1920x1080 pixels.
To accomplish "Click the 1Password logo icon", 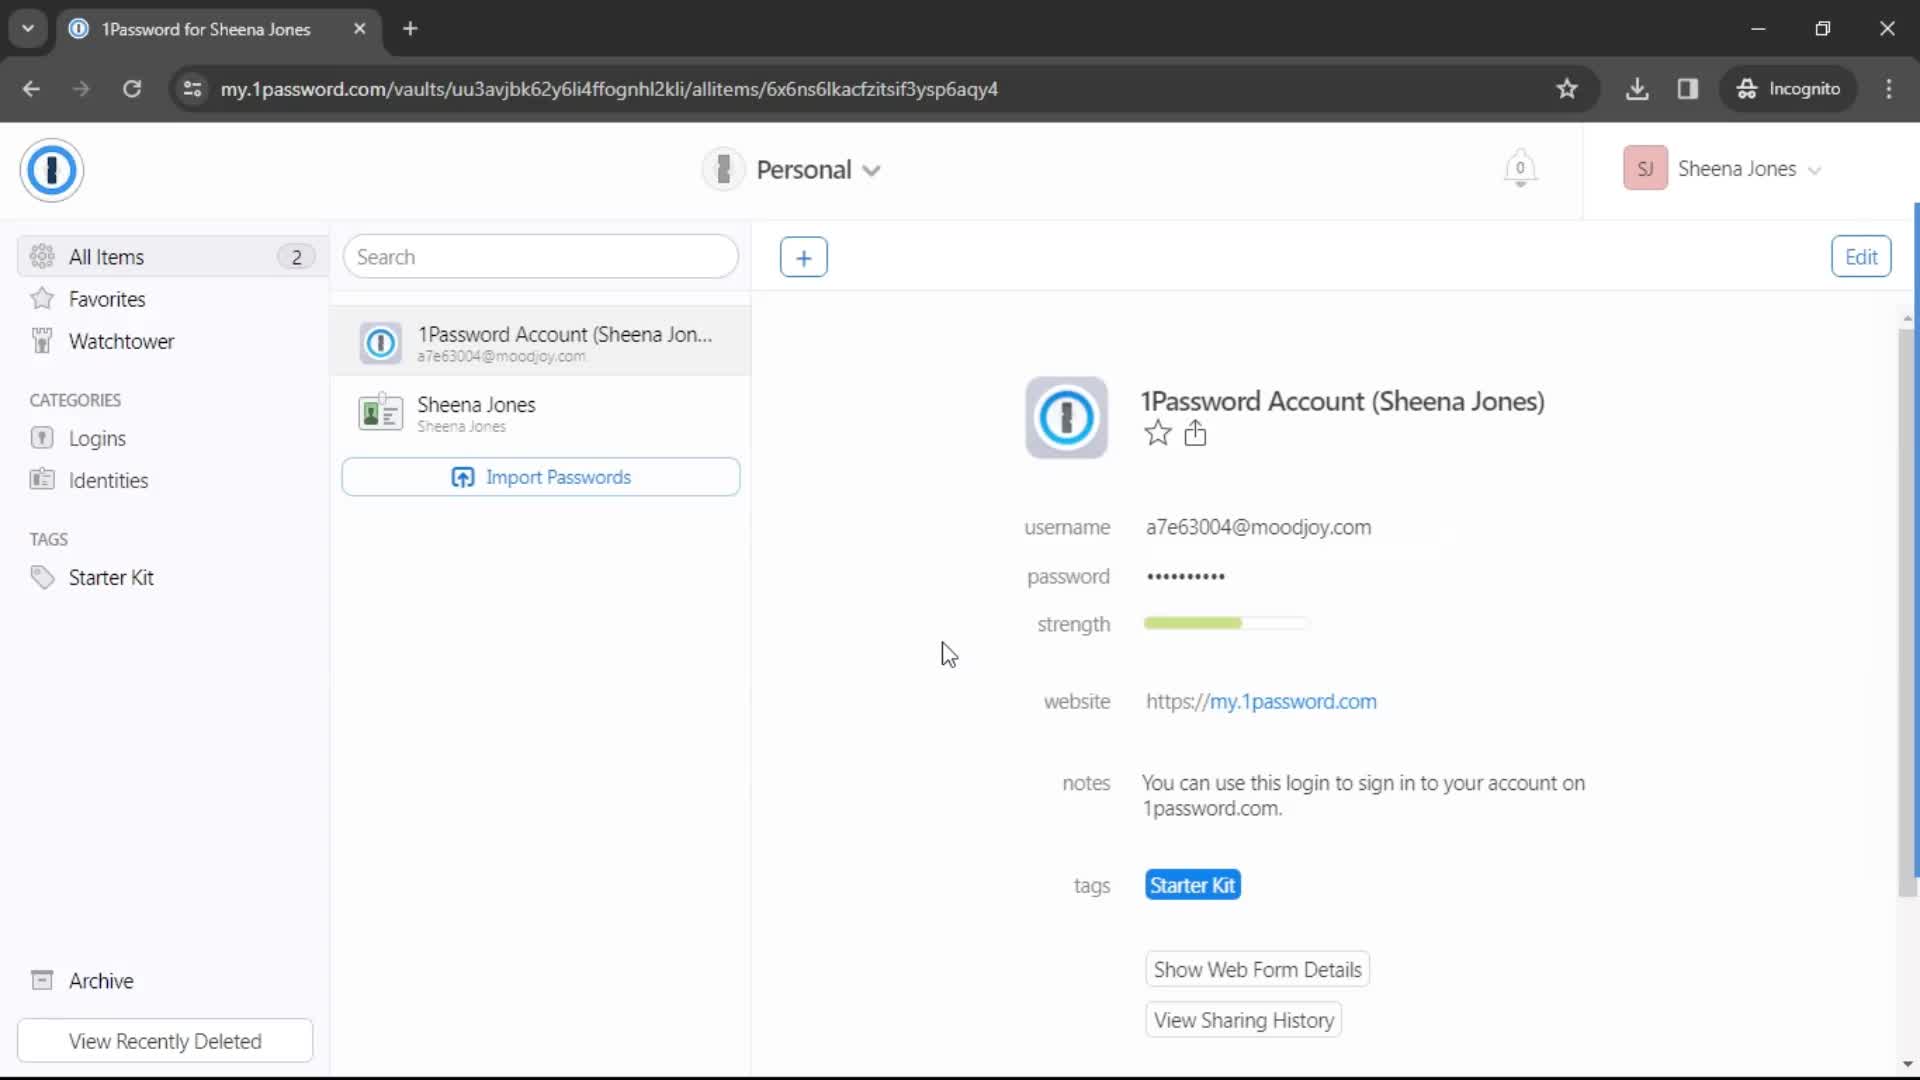I will (x=50, y=169).
